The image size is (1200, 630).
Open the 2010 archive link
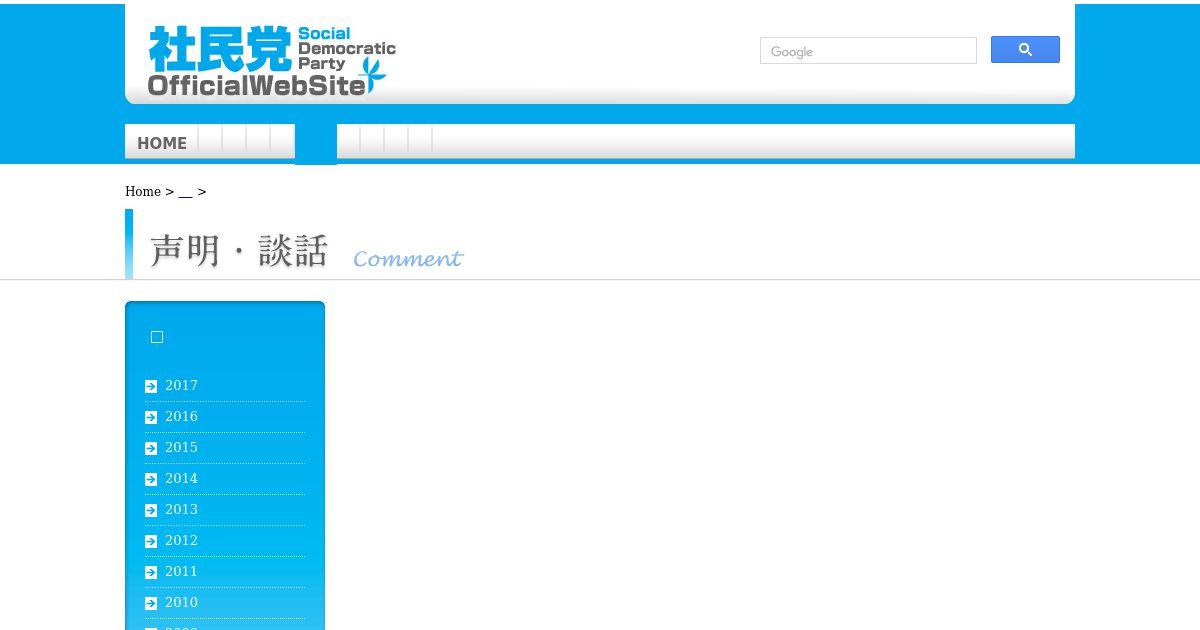[181, 602]
